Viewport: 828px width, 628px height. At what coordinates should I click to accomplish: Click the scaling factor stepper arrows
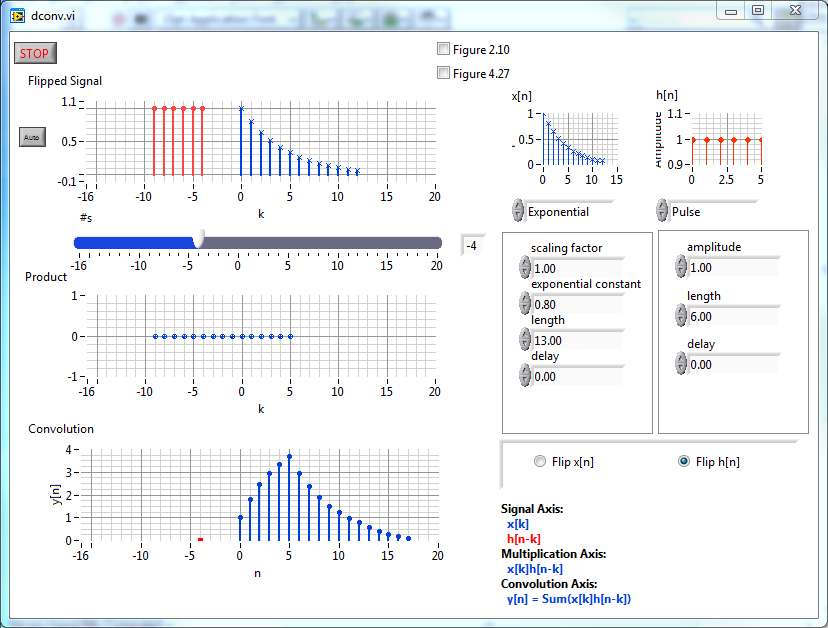click(525, 267)
